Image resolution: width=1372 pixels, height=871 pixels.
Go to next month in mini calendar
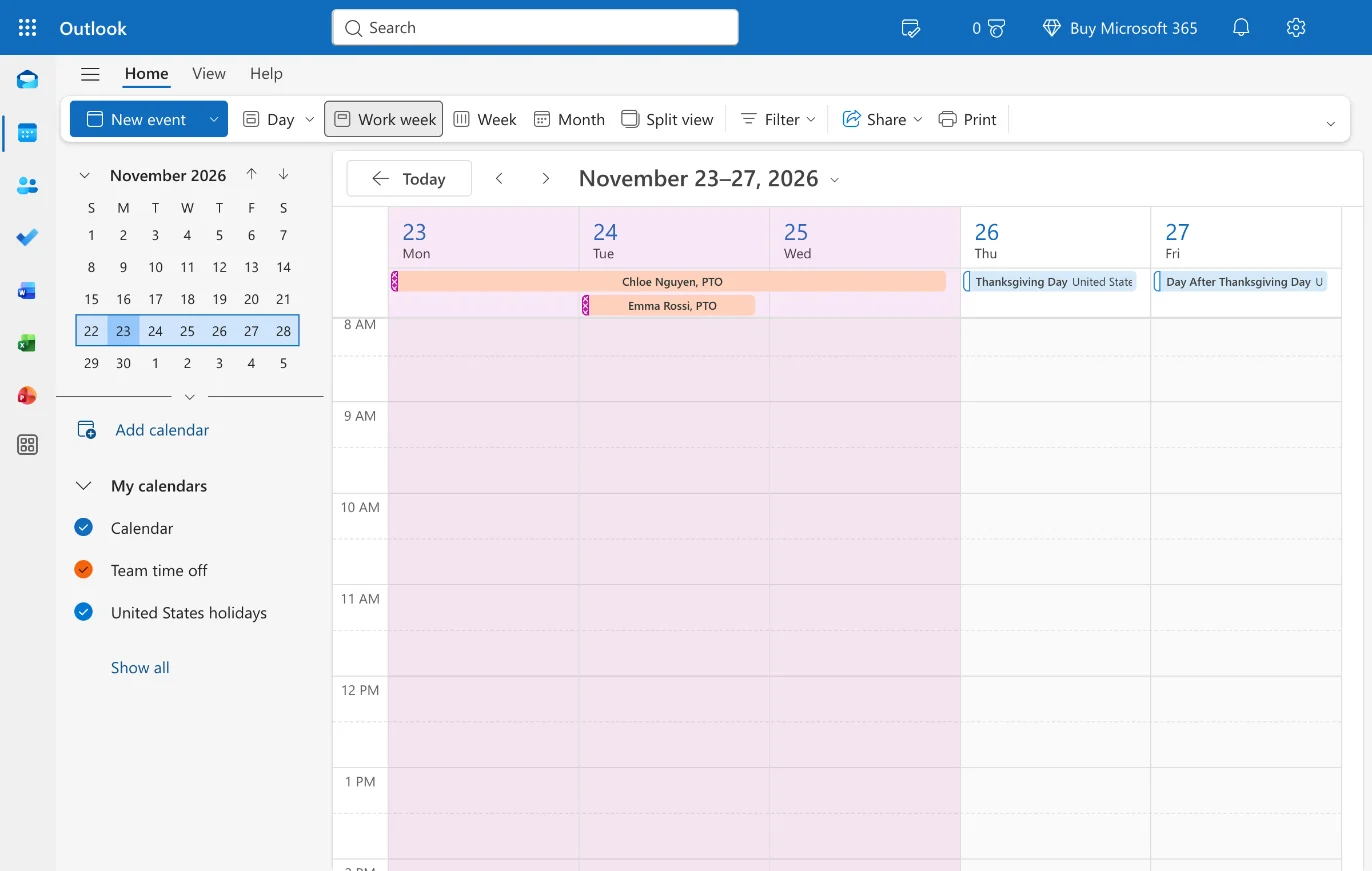[x=284, y=174]
